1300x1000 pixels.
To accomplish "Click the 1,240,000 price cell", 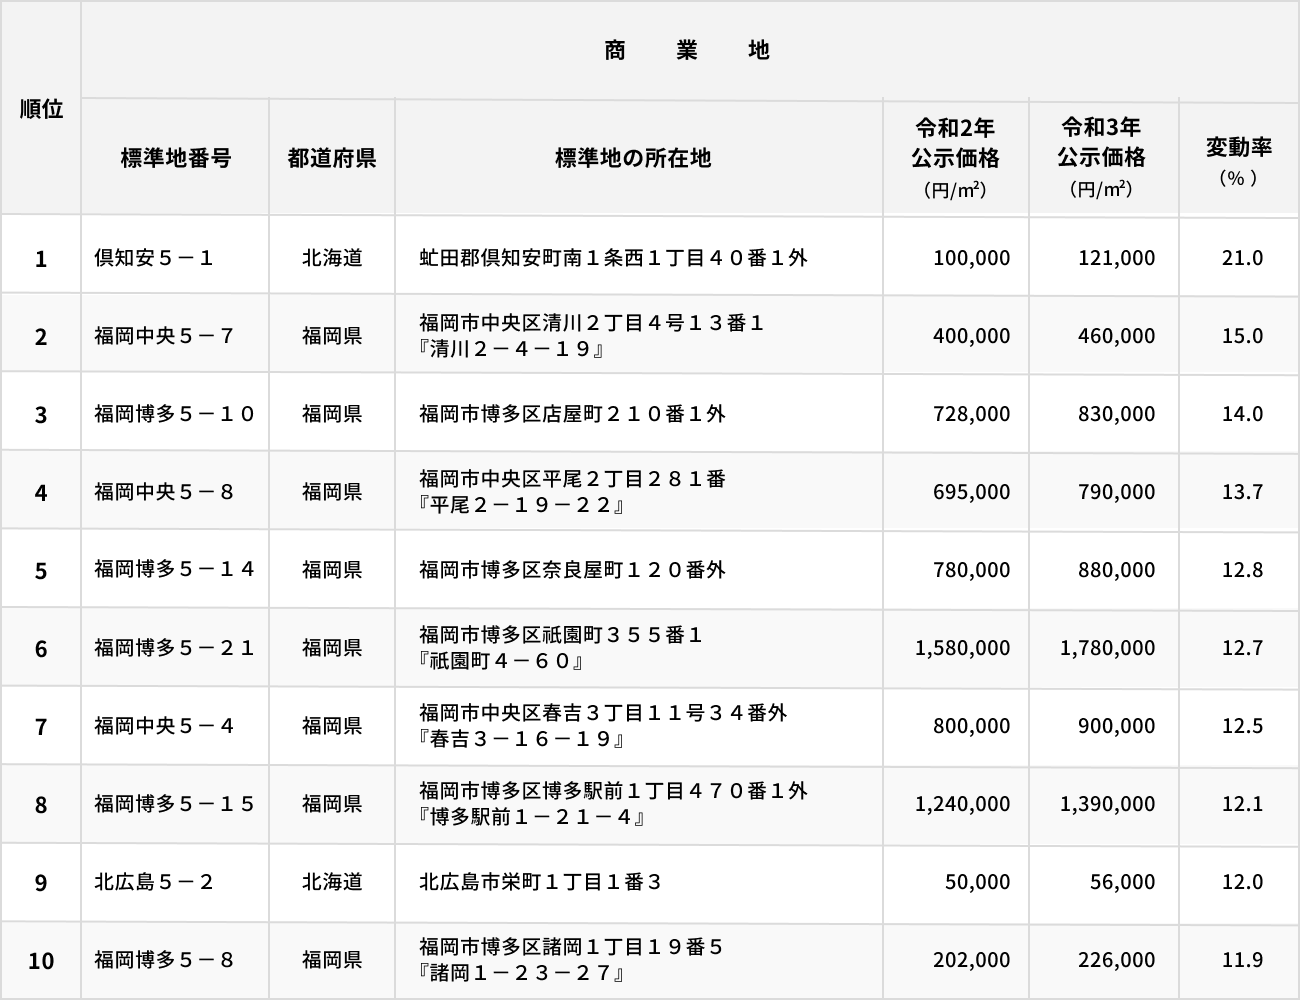I will point(962,804).
